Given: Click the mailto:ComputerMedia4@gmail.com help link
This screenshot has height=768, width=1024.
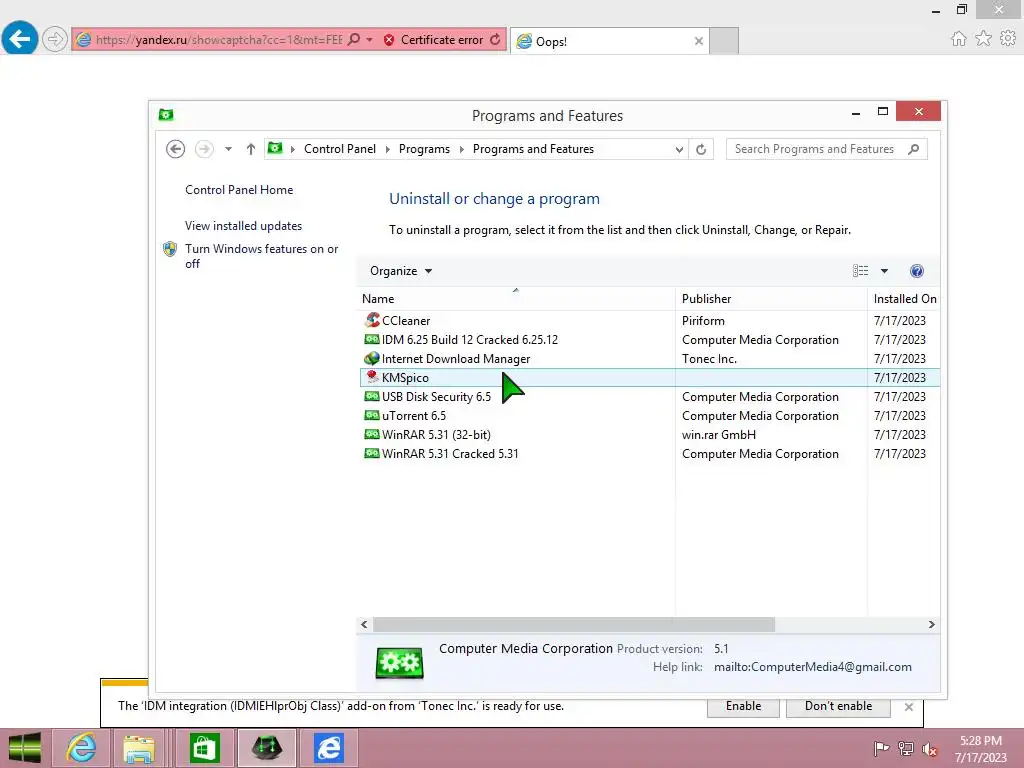Looking at the screenshot, I should click(812, 667).
